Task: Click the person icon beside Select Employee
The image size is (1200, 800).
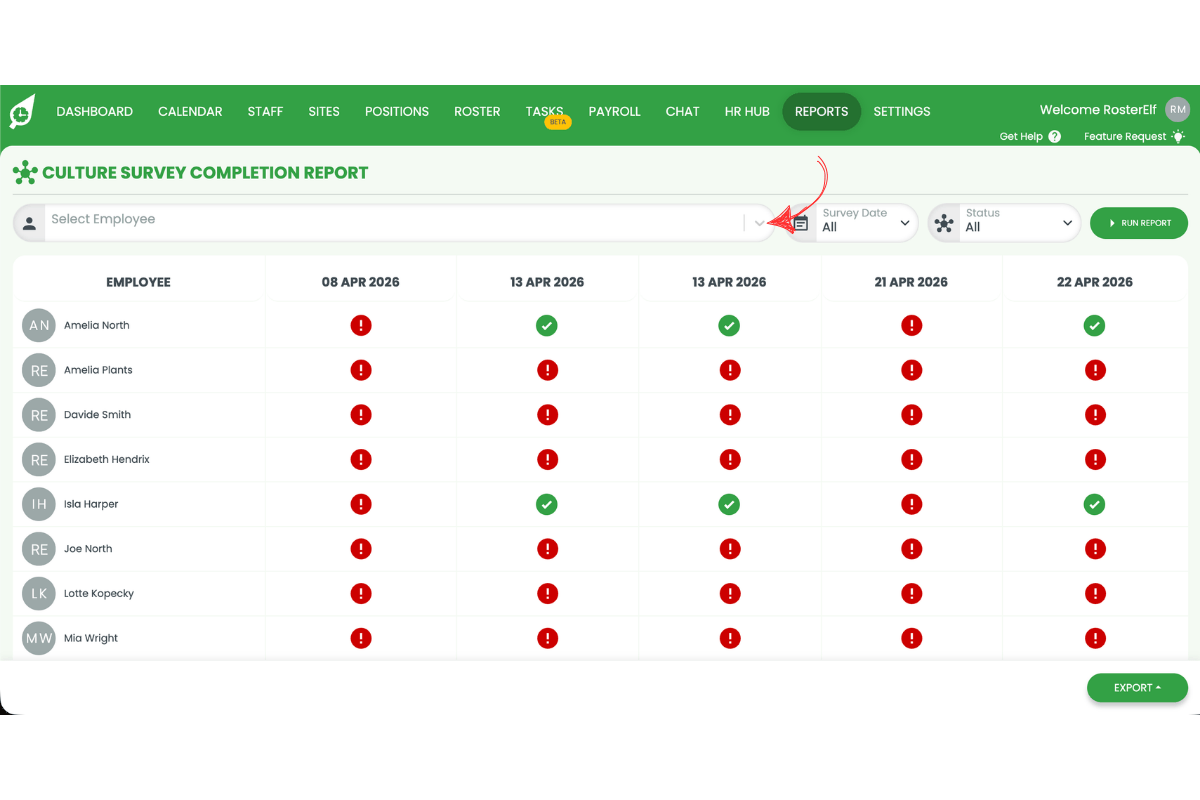Action: pyautogui.click(x=29, y=222)
